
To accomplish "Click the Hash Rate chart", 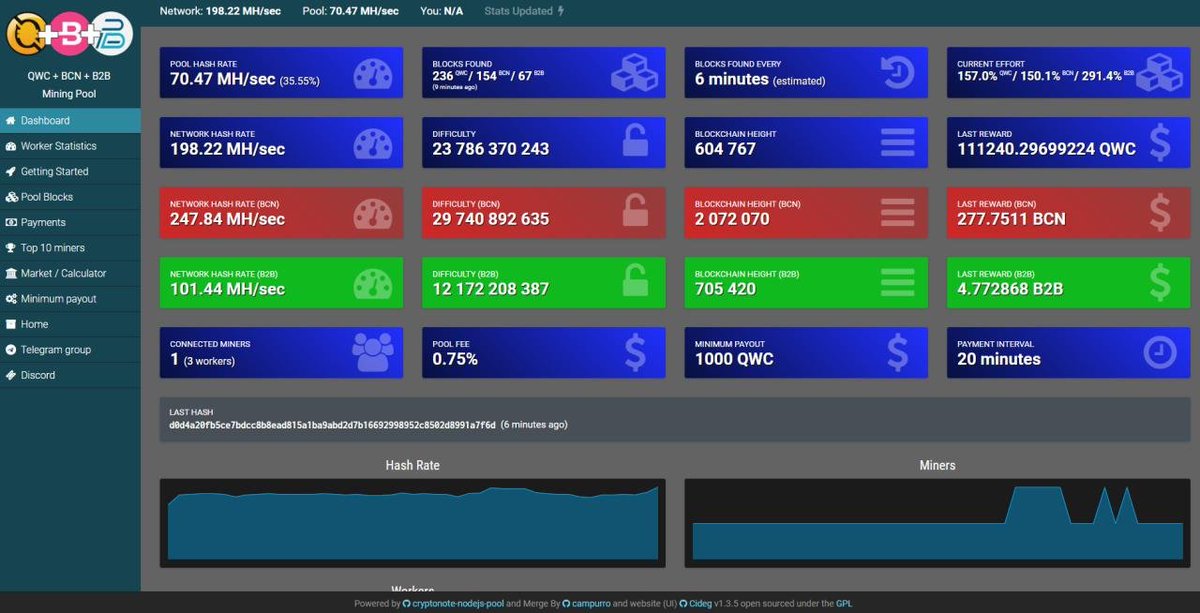I will pos(412,524).
